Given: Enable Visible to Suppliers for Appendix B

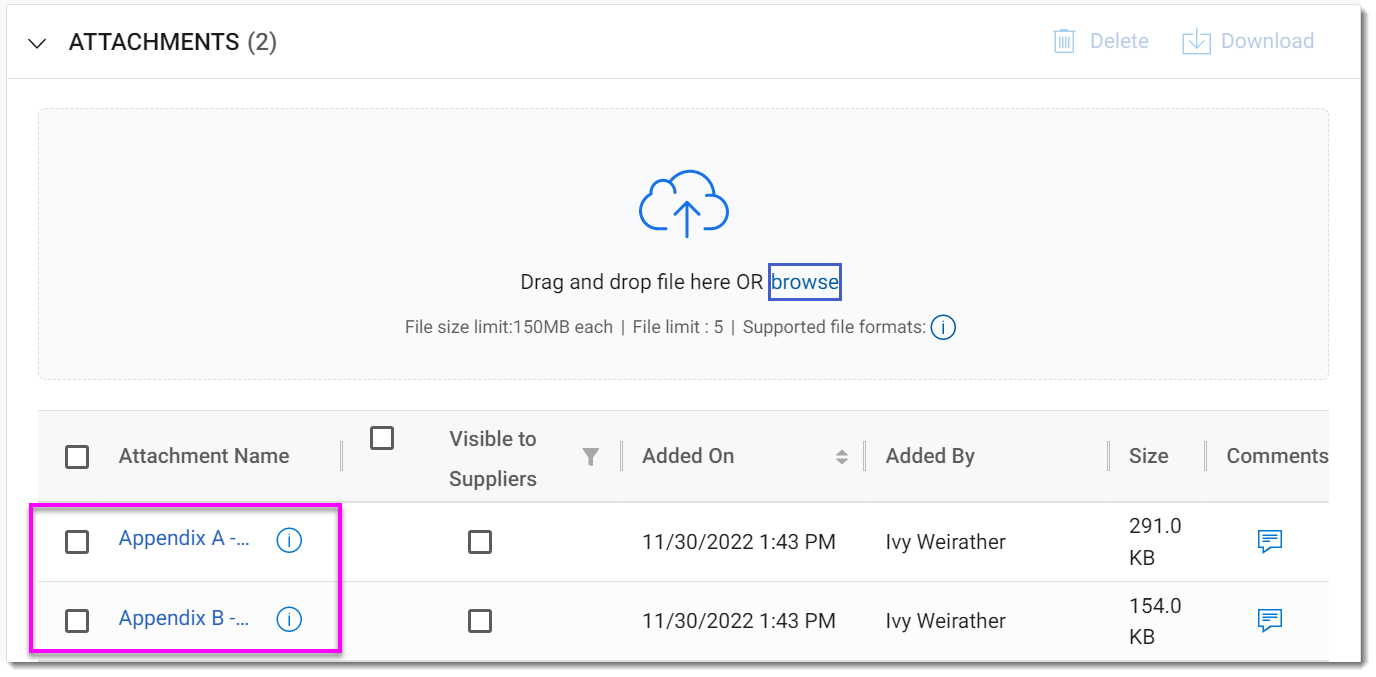Looking at the screenshot, I should click(x=480, y=621).
